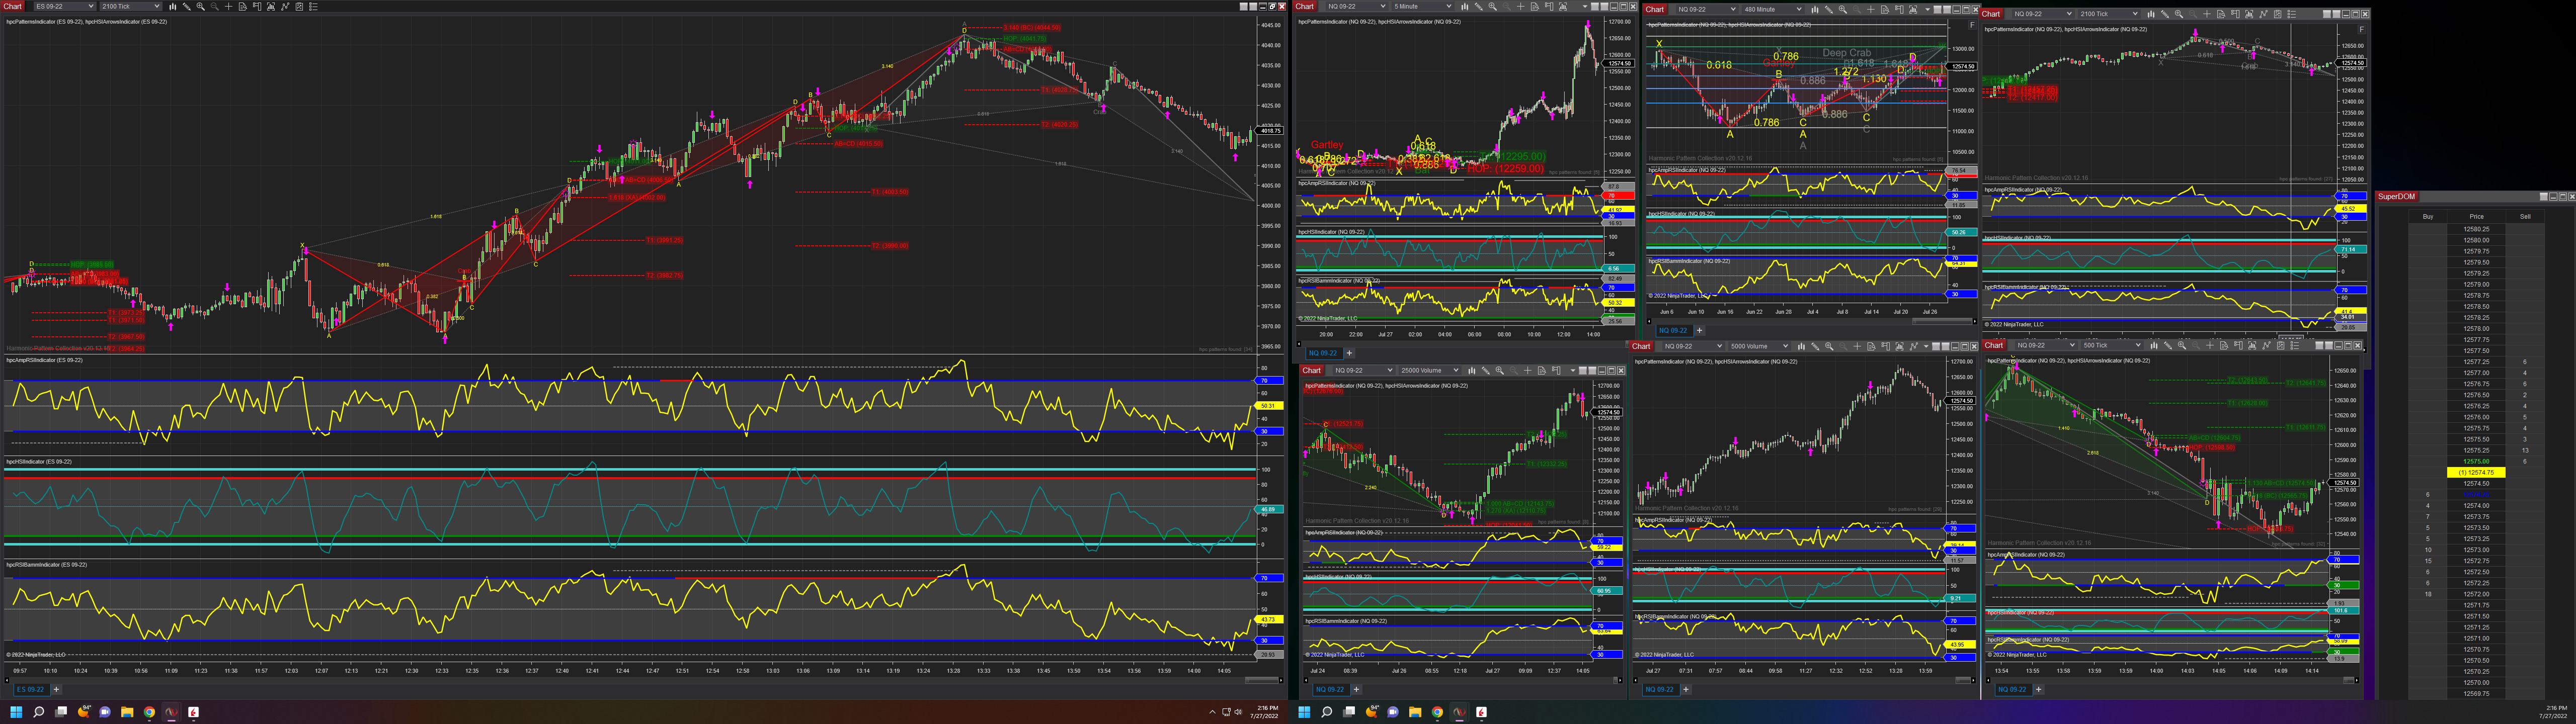Click the Buy column header in SuperDOM
This screenshot has height=724, width=2576.
coord(2427,216)
